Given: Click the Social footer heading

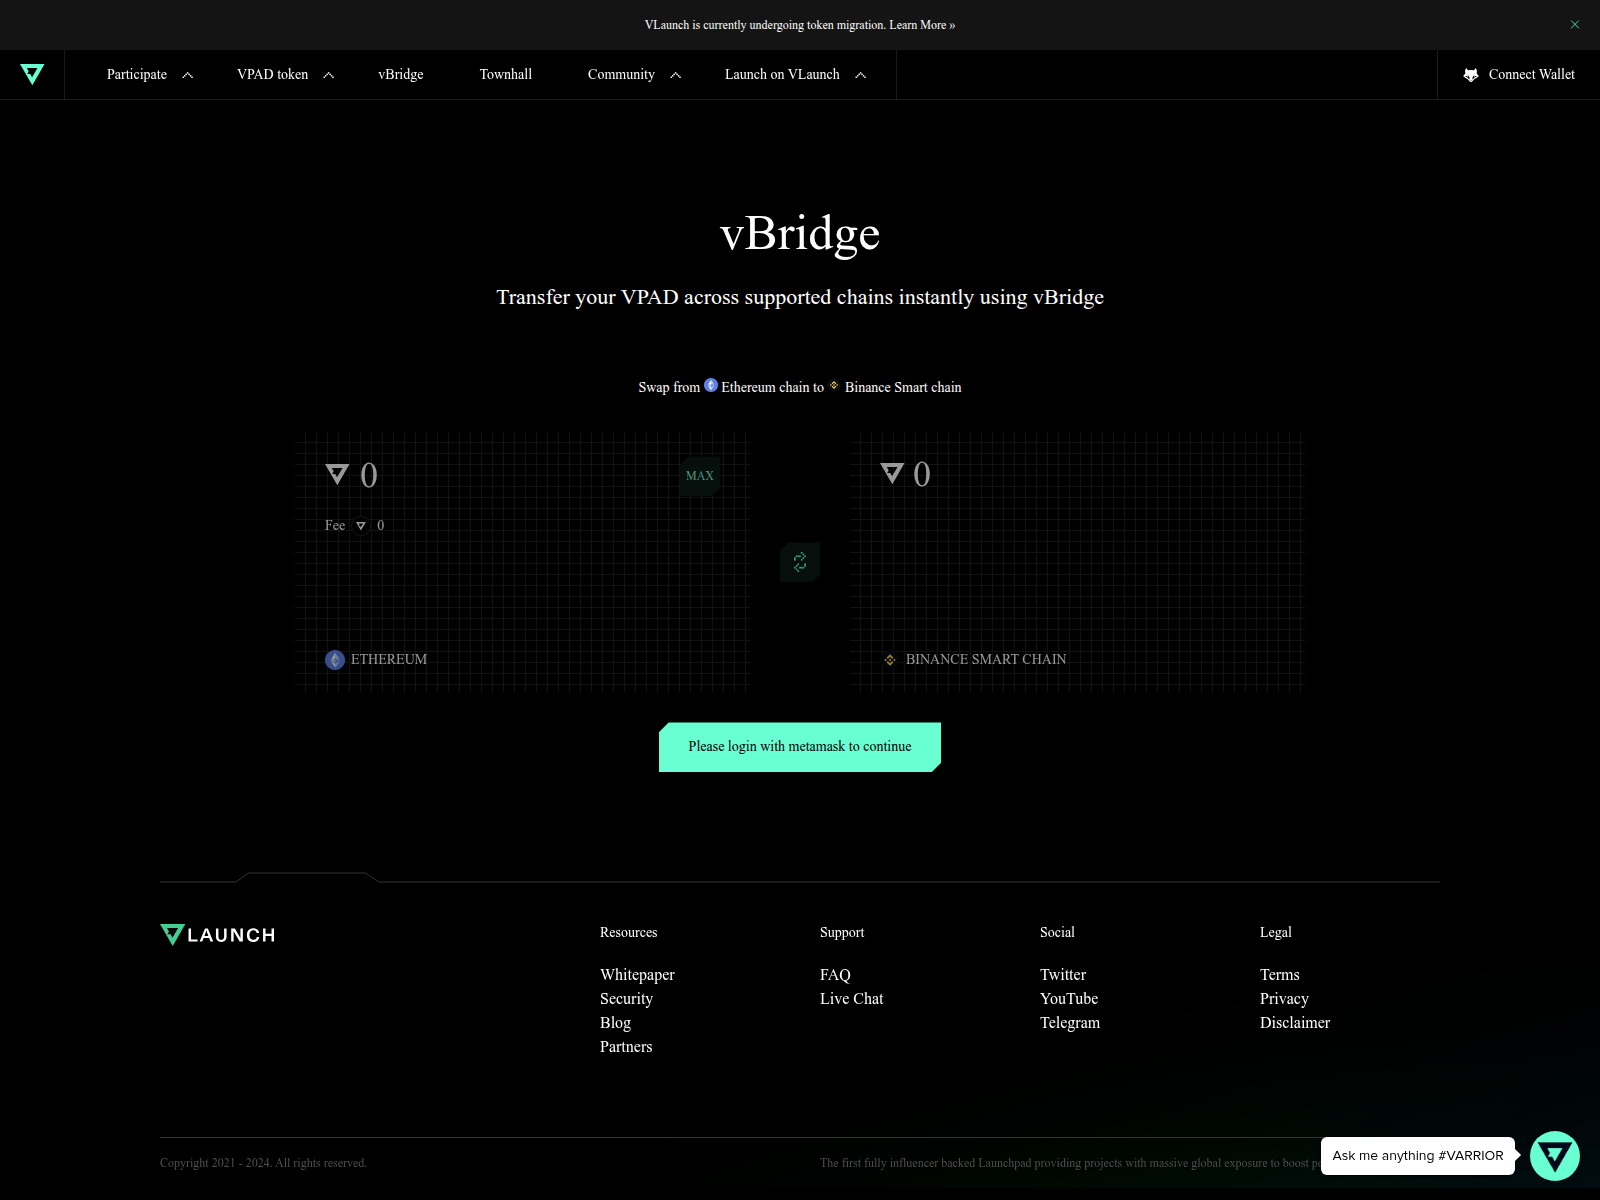Looking at the screenshot, I should pos(1057,932).
